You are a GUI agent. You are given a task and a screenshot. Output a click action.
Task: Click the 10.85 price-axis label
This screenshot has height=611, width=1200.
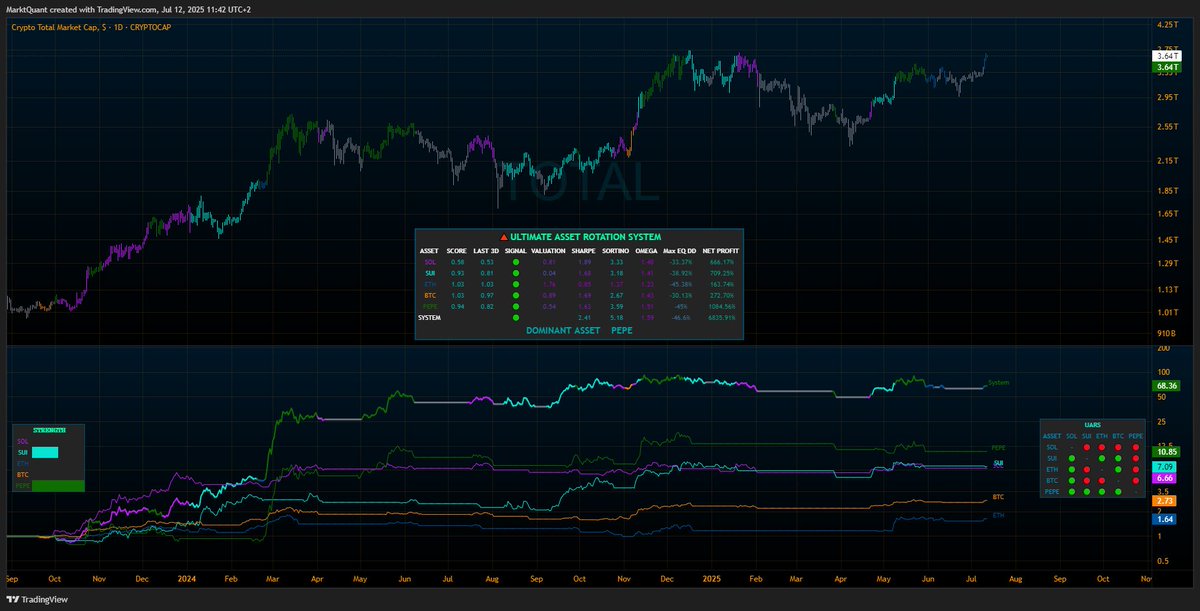tap(1166, 452)
